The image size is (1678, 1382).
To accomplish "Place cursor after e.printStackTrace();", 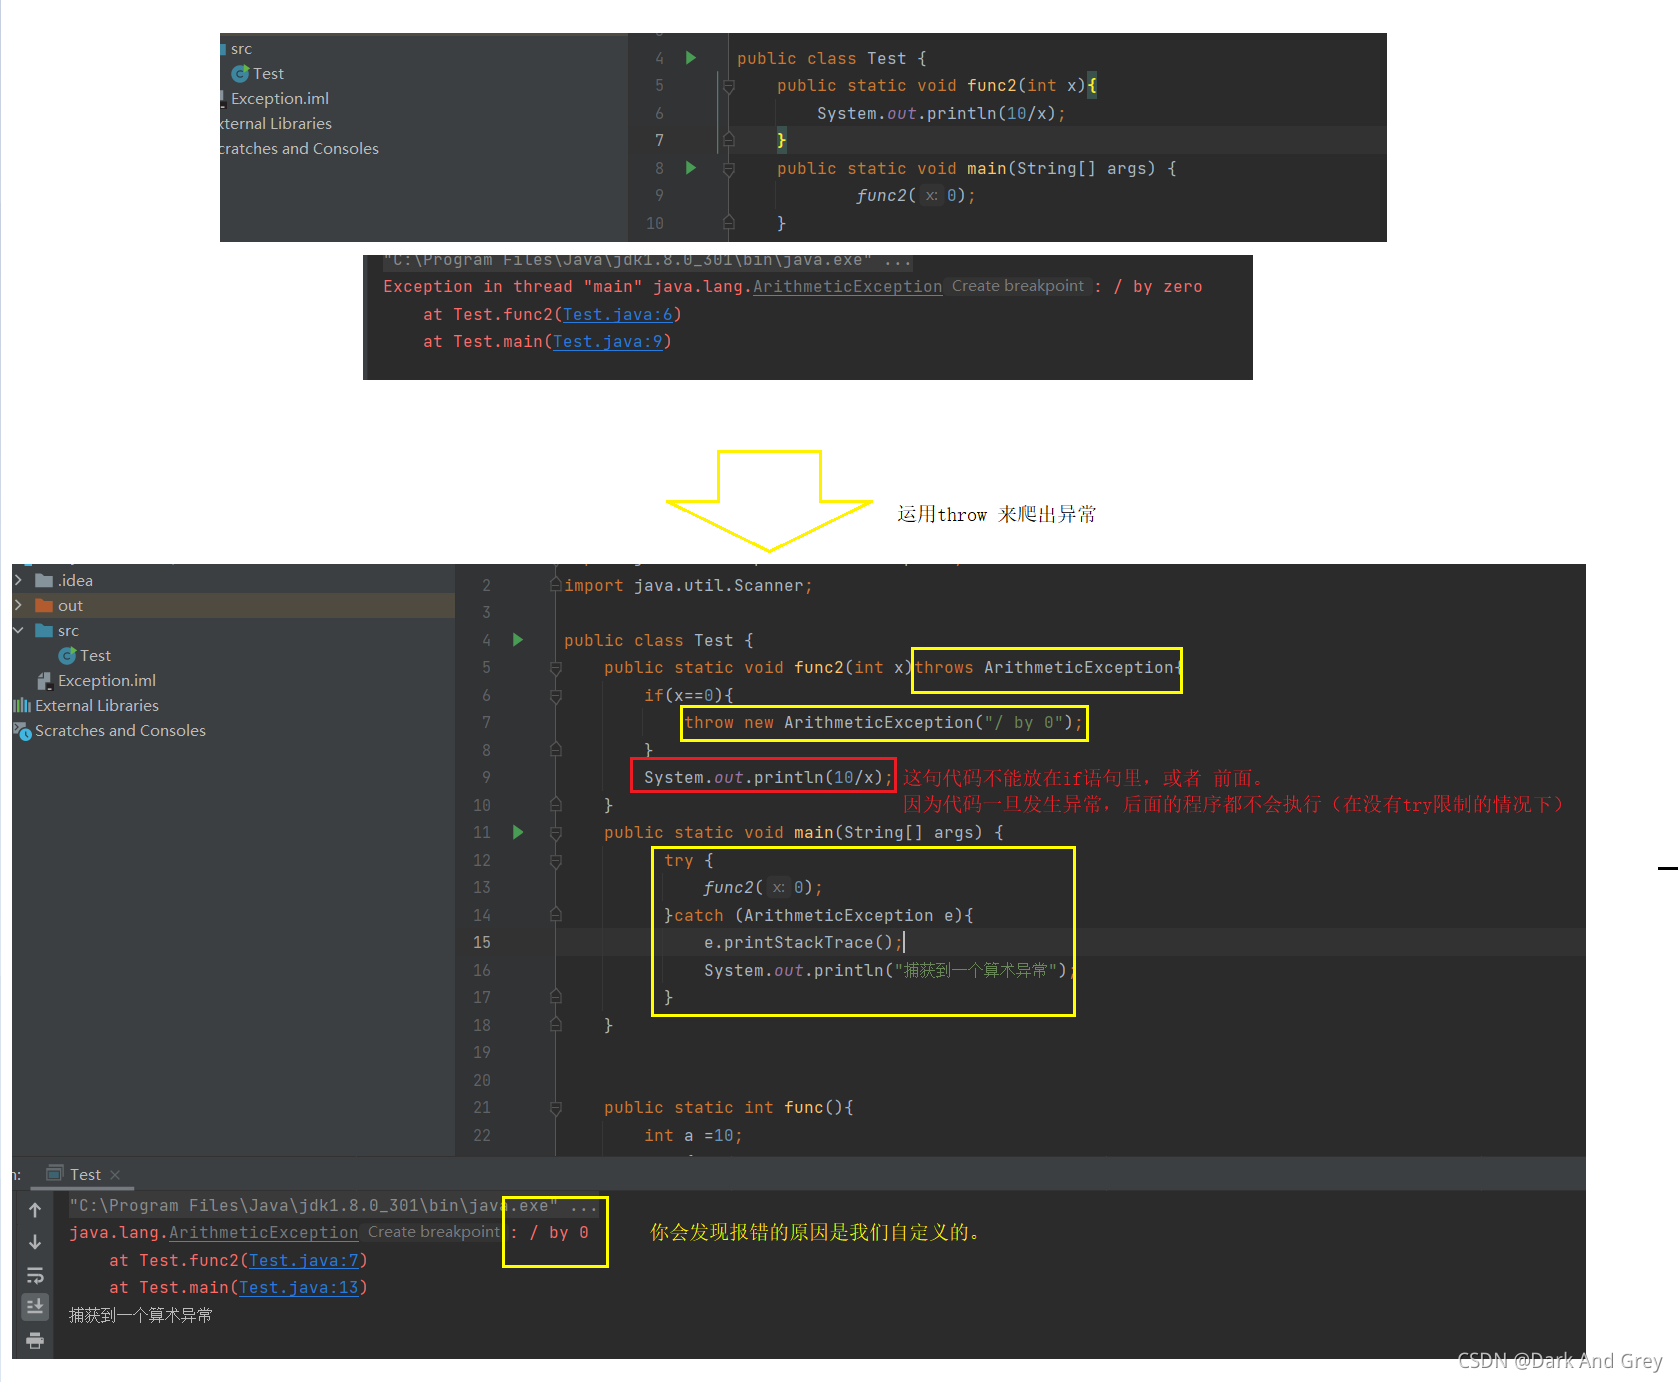I will click(x=903, y=942).
